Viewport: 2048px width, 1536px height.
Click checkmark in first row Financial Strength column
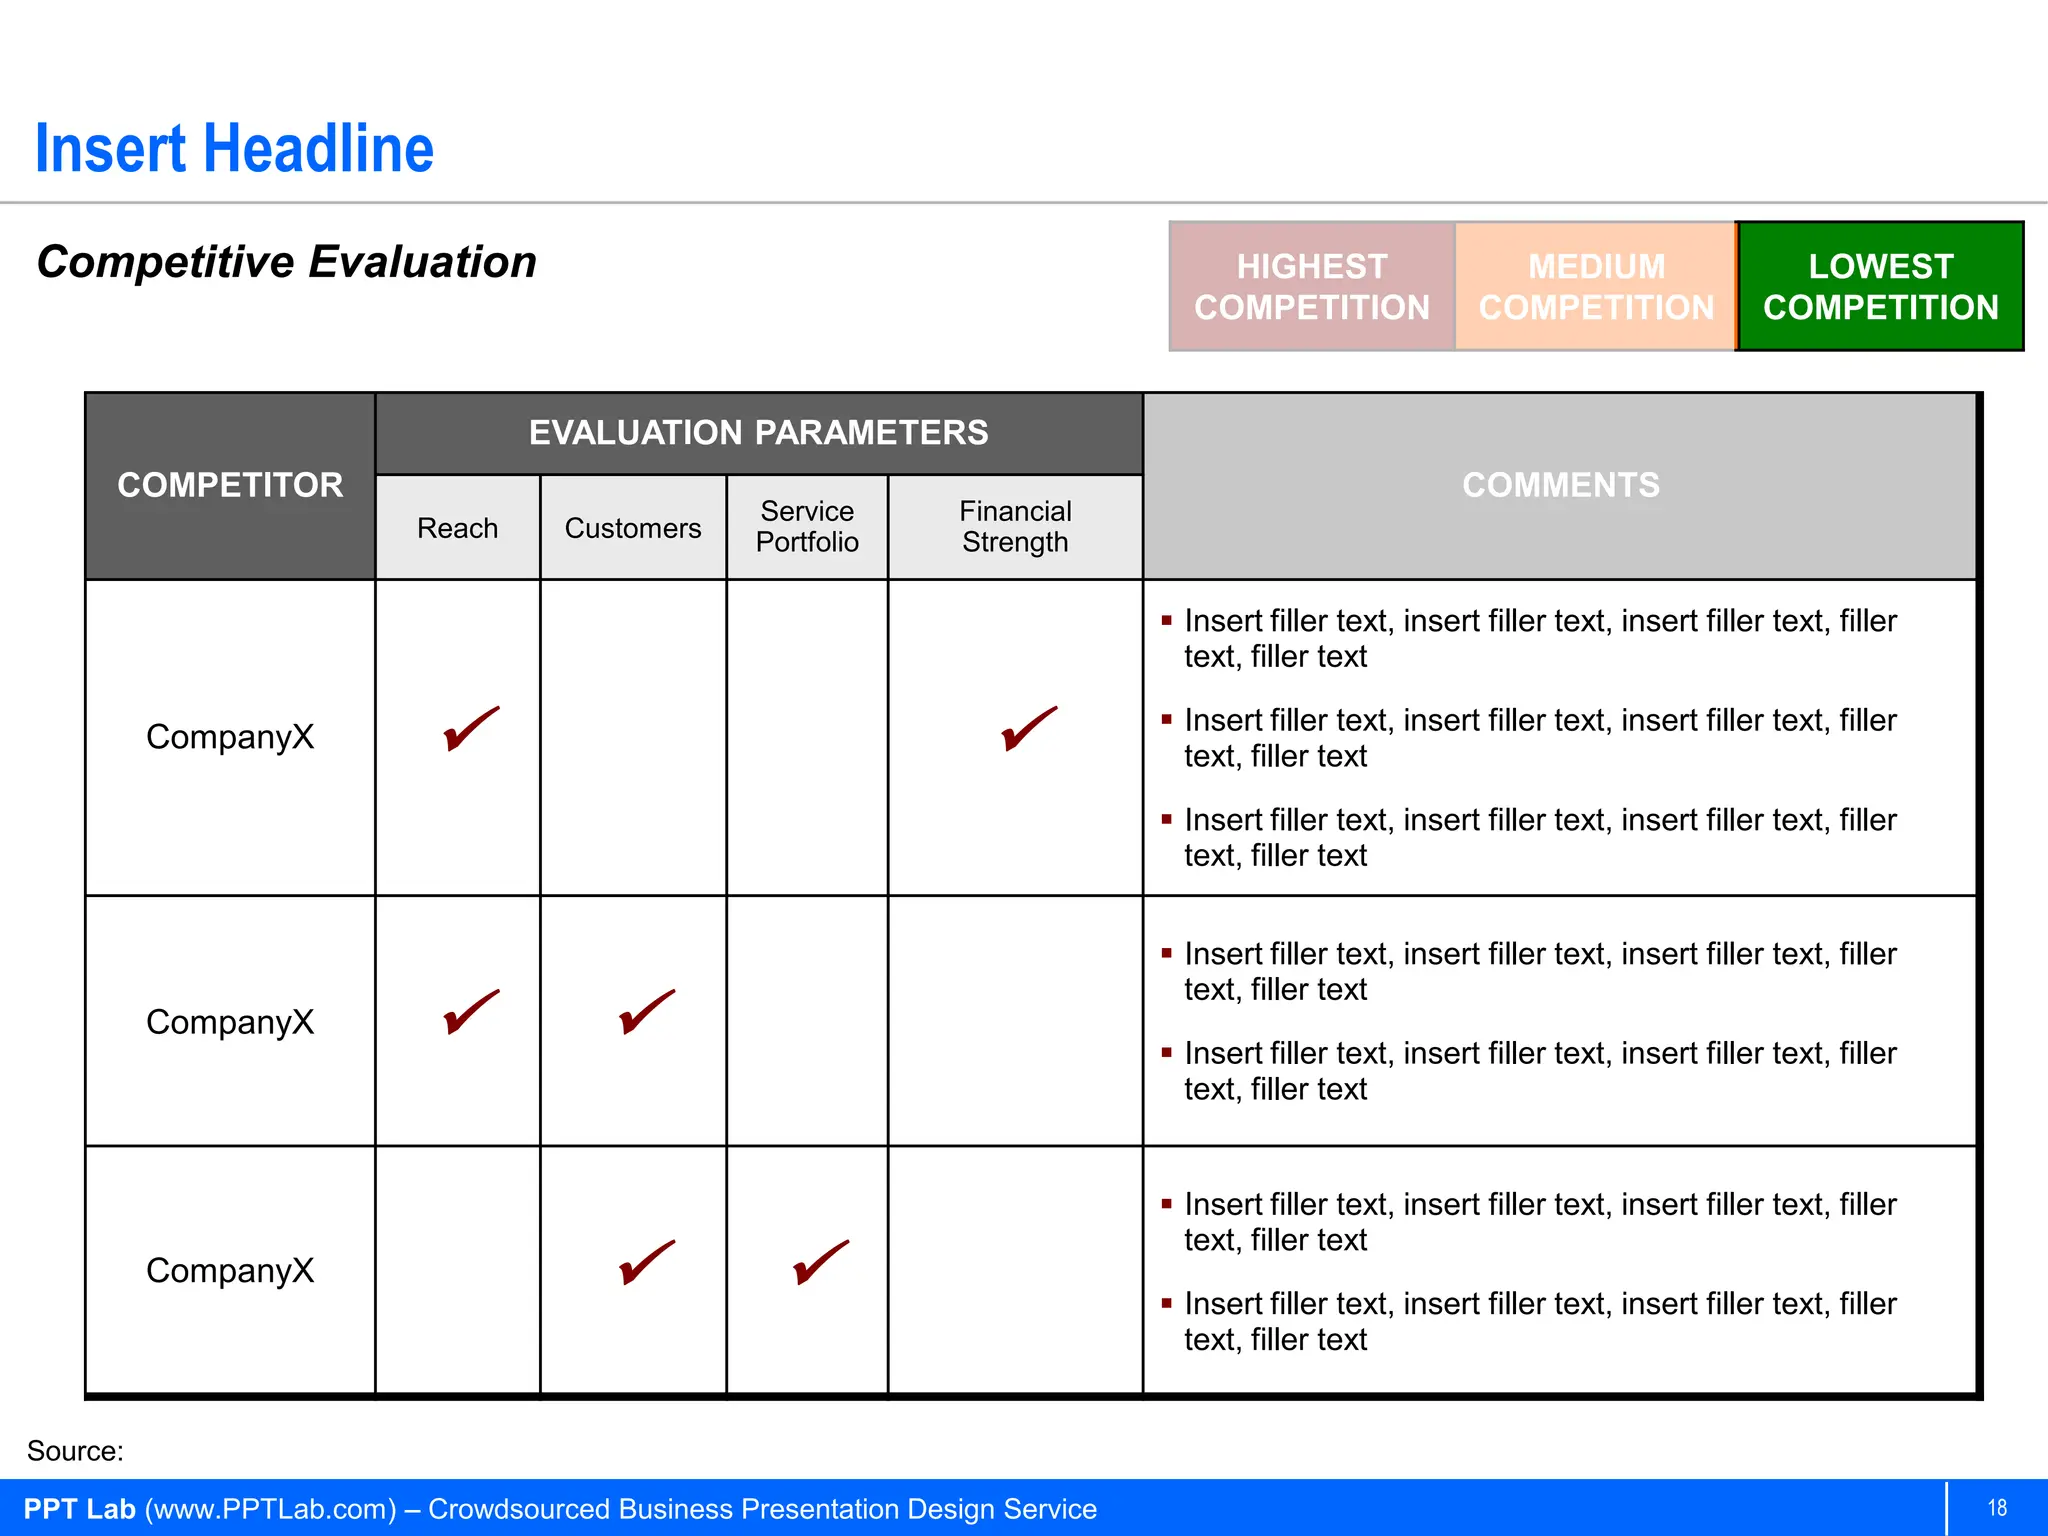point(1028,729)
